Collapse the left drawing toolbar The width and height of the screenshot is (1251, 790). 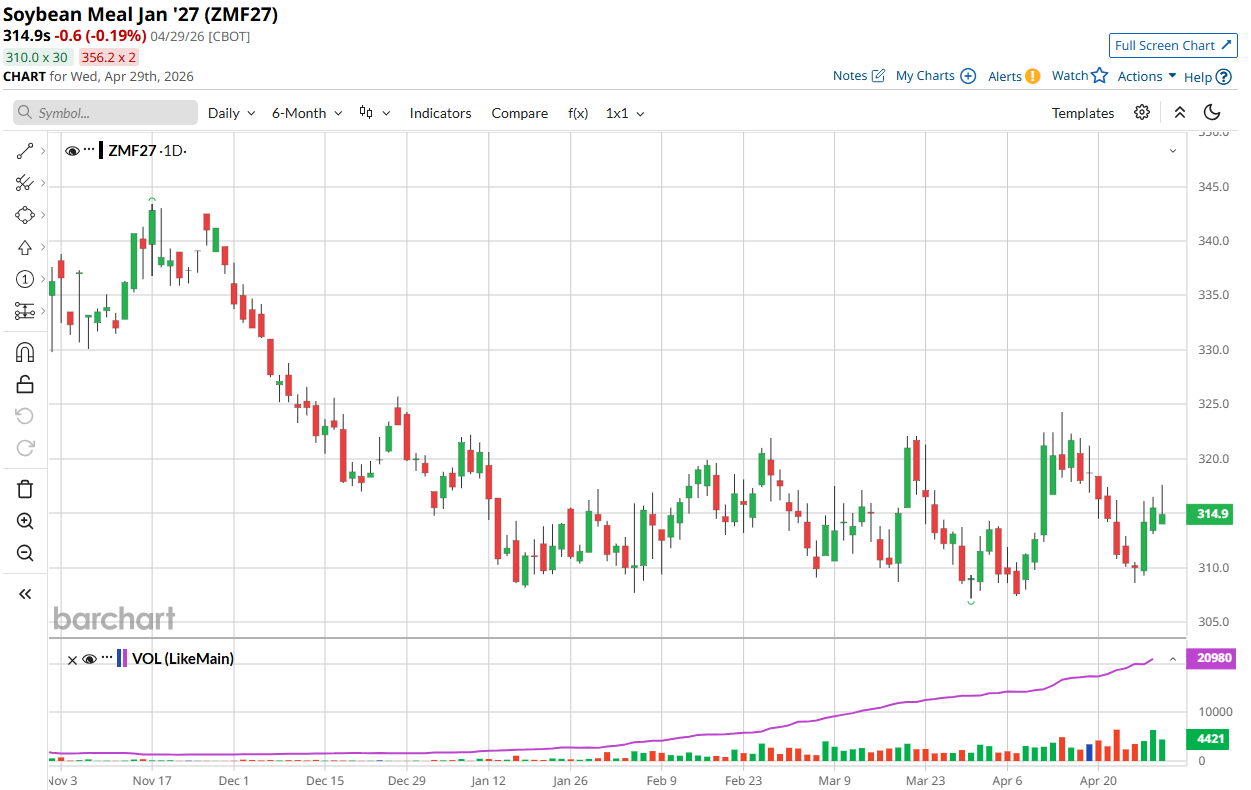click(x=25, y=594)
